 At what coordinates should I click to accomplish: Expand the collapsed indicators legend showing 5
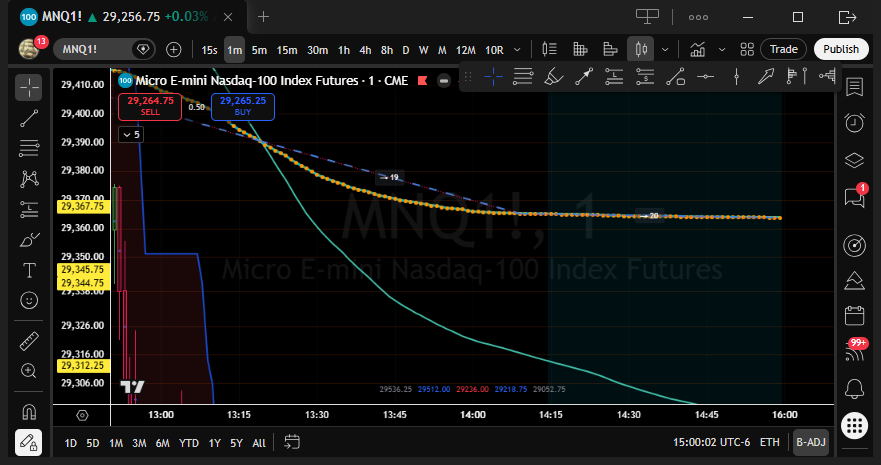131,135
